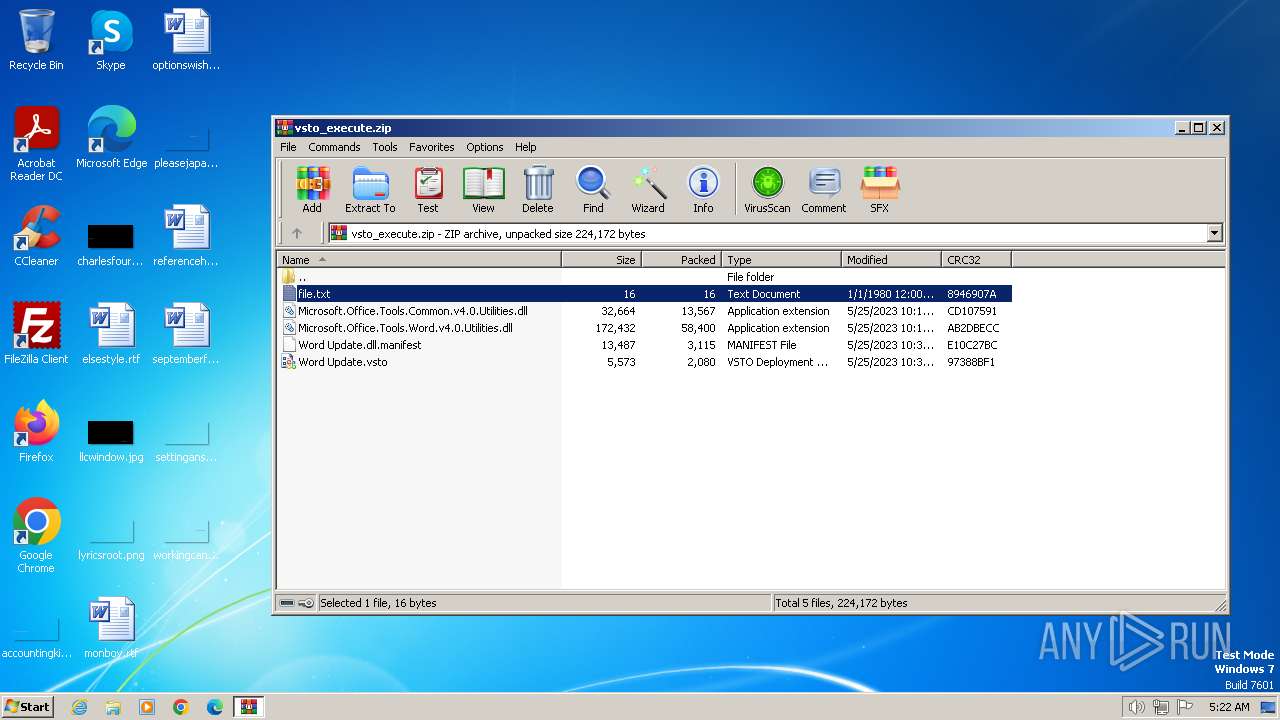Click the volume tray icon
The width and height of the screenshot is (1280, 720).
click(x=1137, y=707)
